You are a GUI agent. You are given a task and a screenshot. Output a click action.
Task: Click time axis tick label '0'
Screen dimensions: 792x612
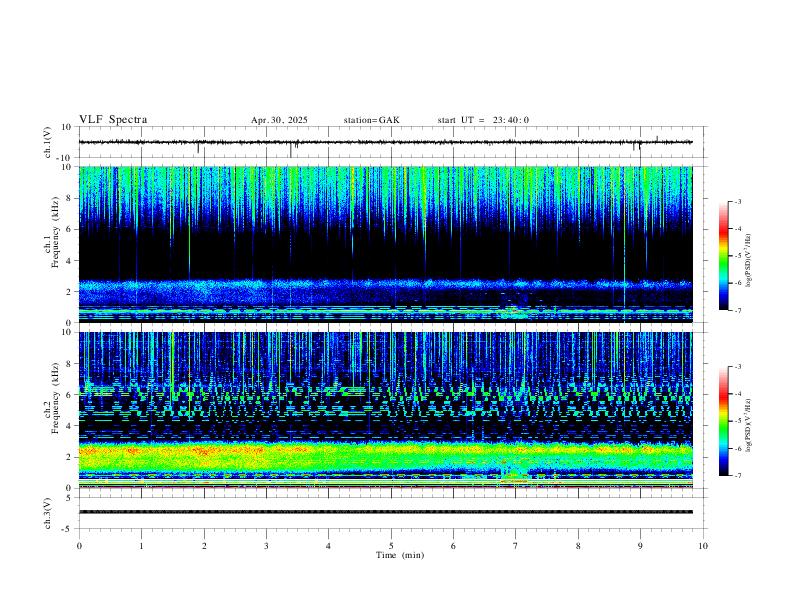tap(79, 546)
